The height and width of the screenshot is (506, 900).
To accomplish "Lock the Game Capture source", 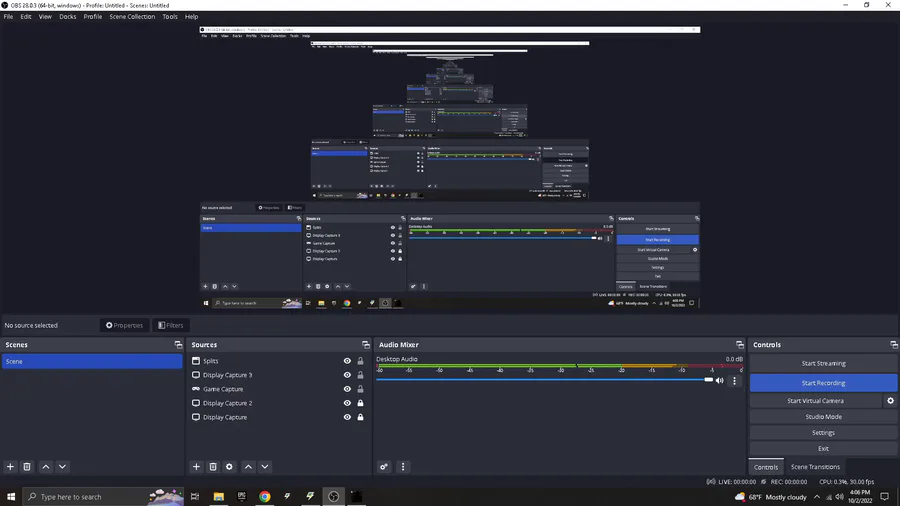I will (x=360, y=389).
